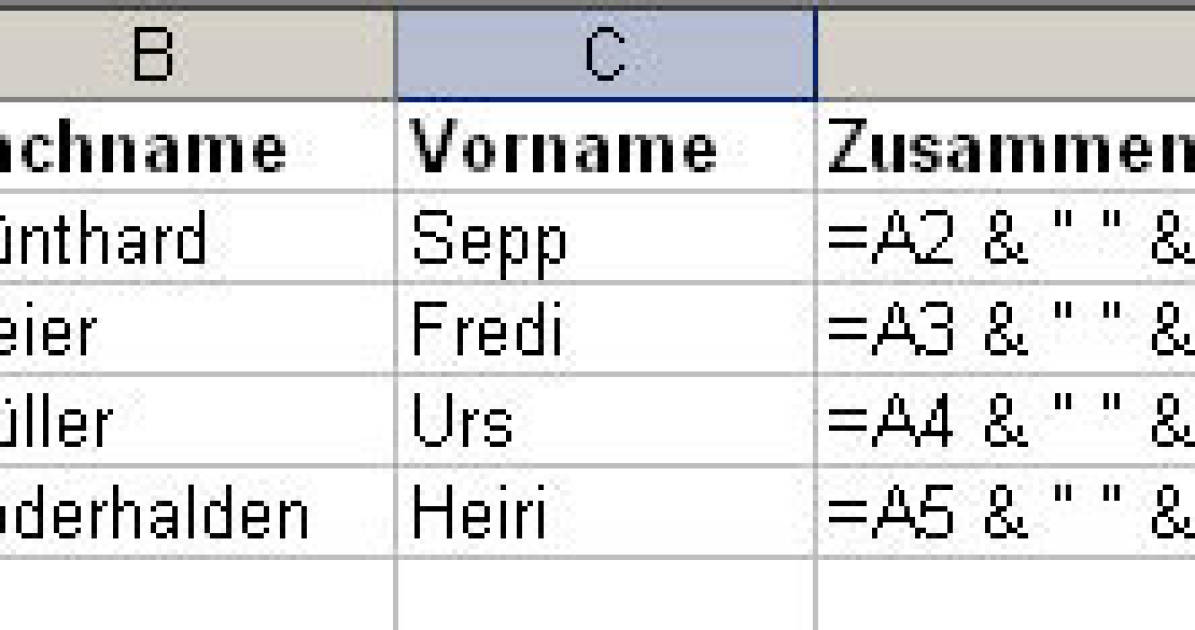Select the surname cell ending in 'derhalden'

[x=197, y=511]
